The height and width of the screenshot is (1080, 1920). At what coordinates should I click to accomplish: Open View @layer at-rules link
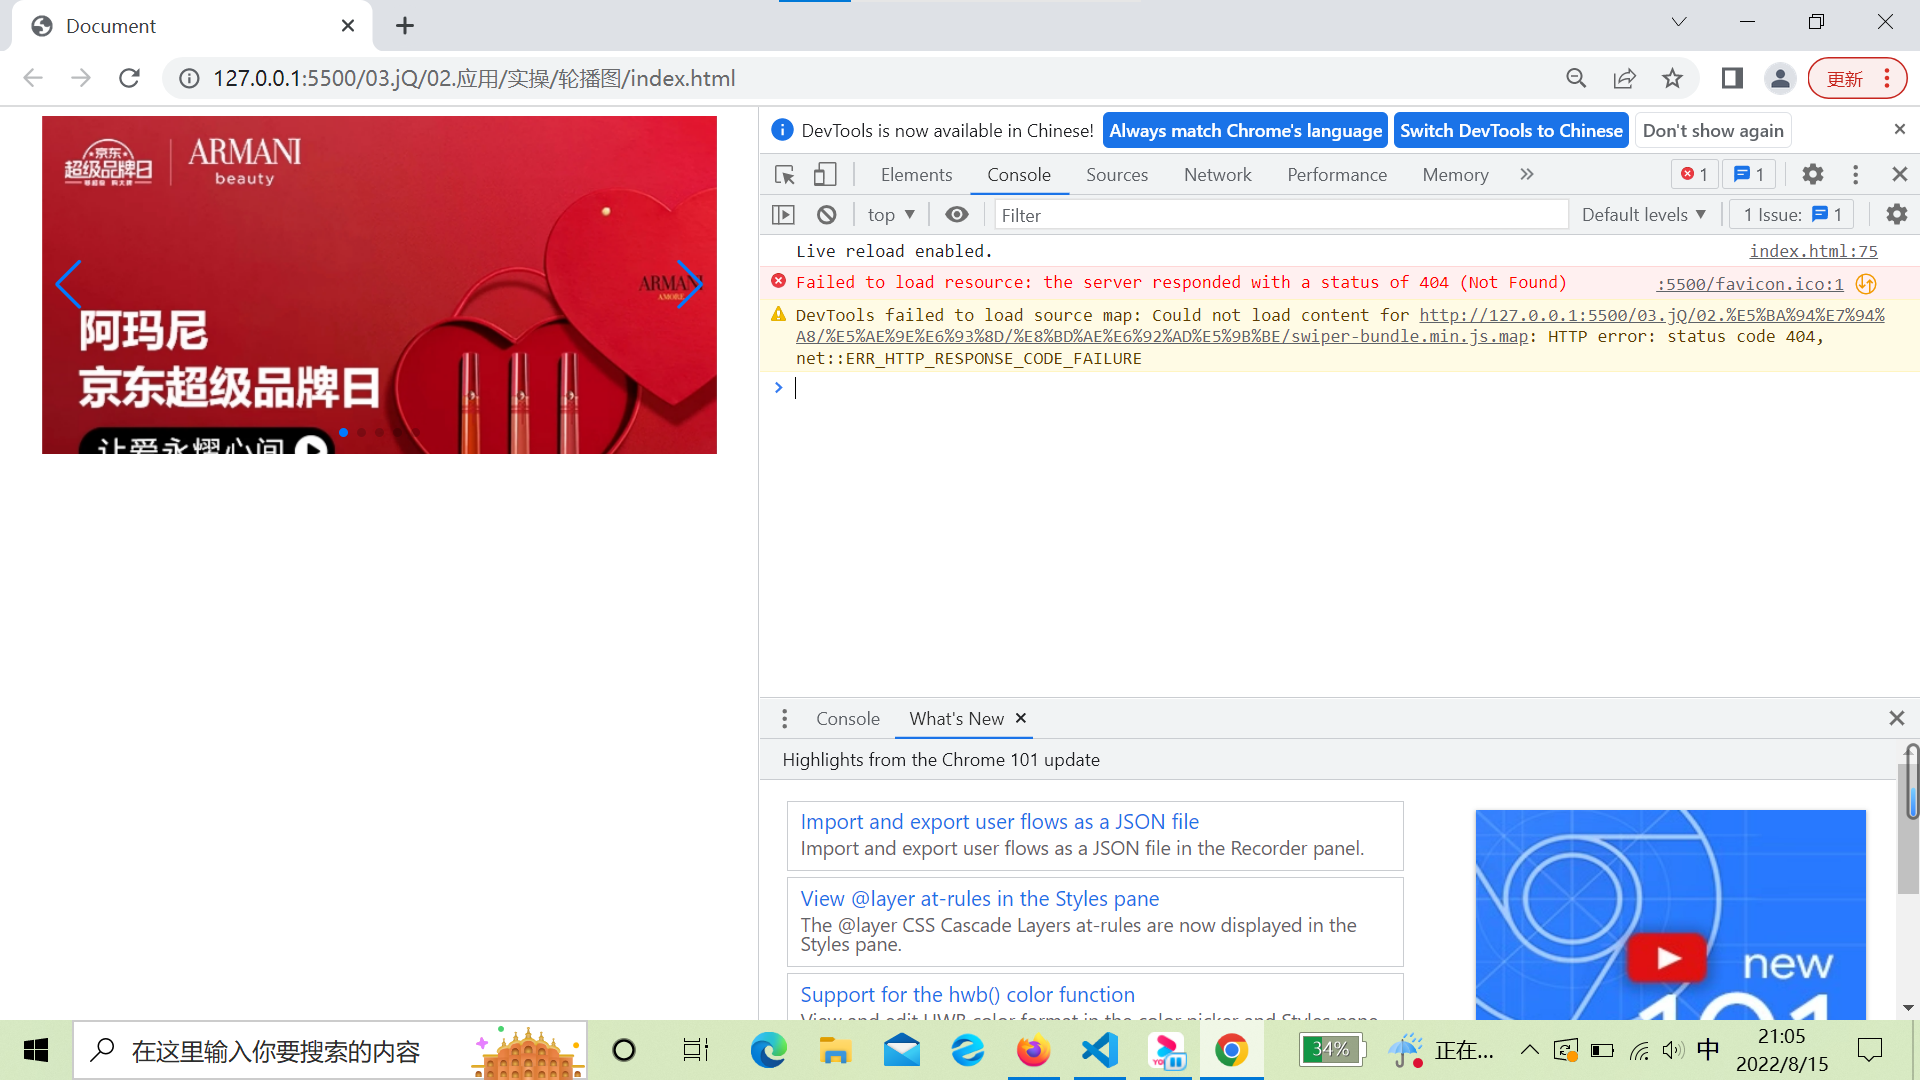click(x=979, y=899)
